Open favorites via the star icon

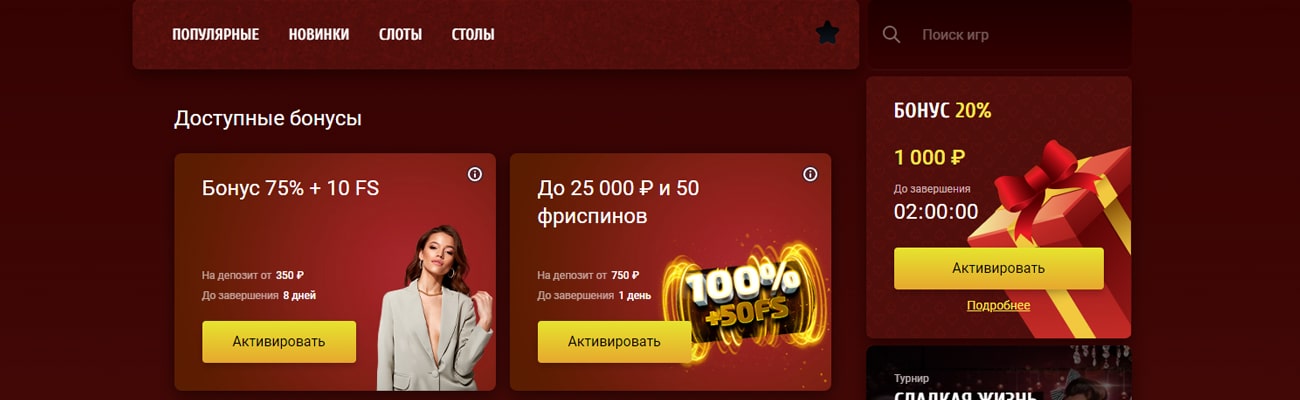click(x=827, y=33)
